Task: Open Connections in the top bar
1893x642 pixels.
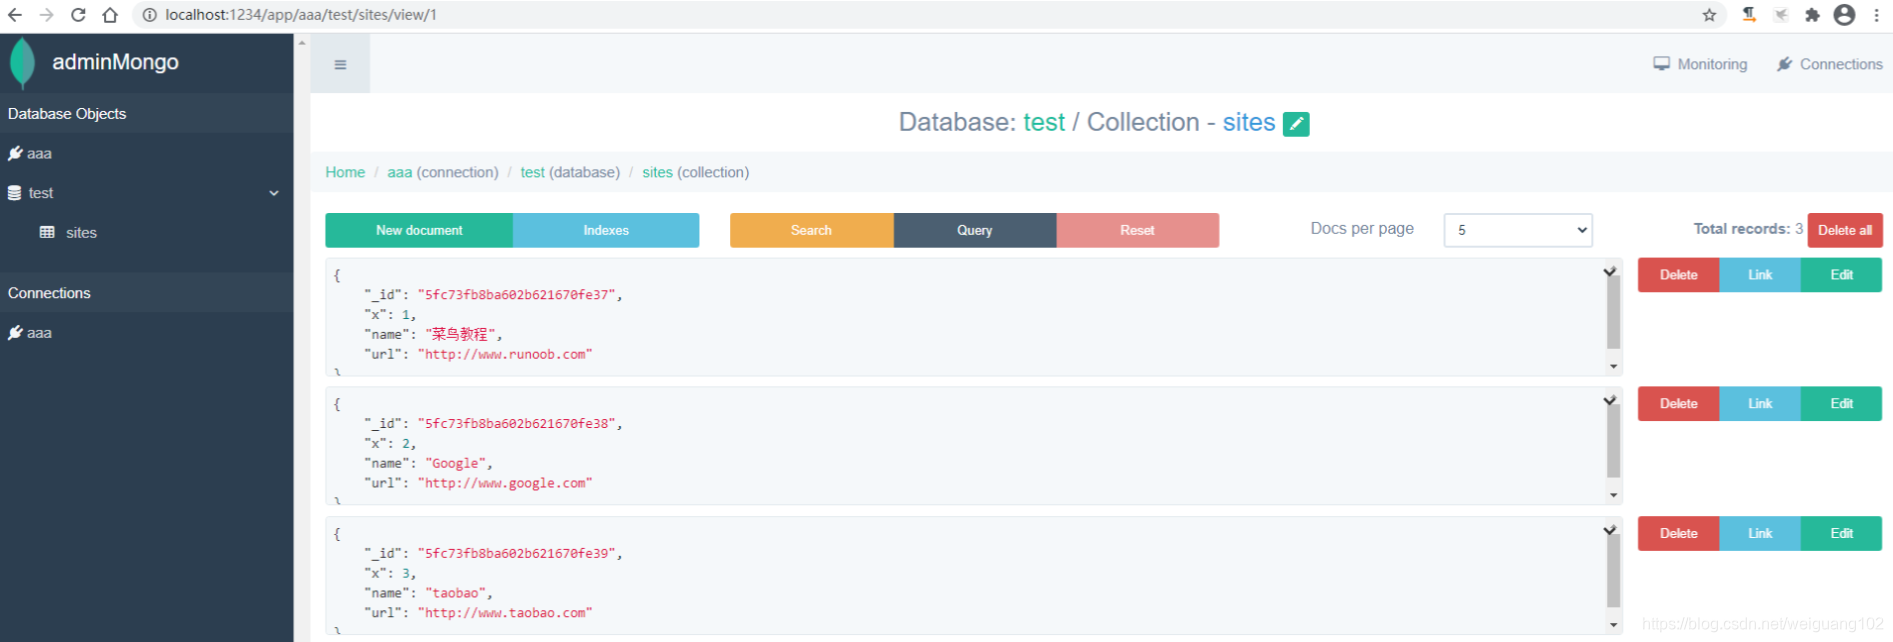Action: (x=1829, y=64)
